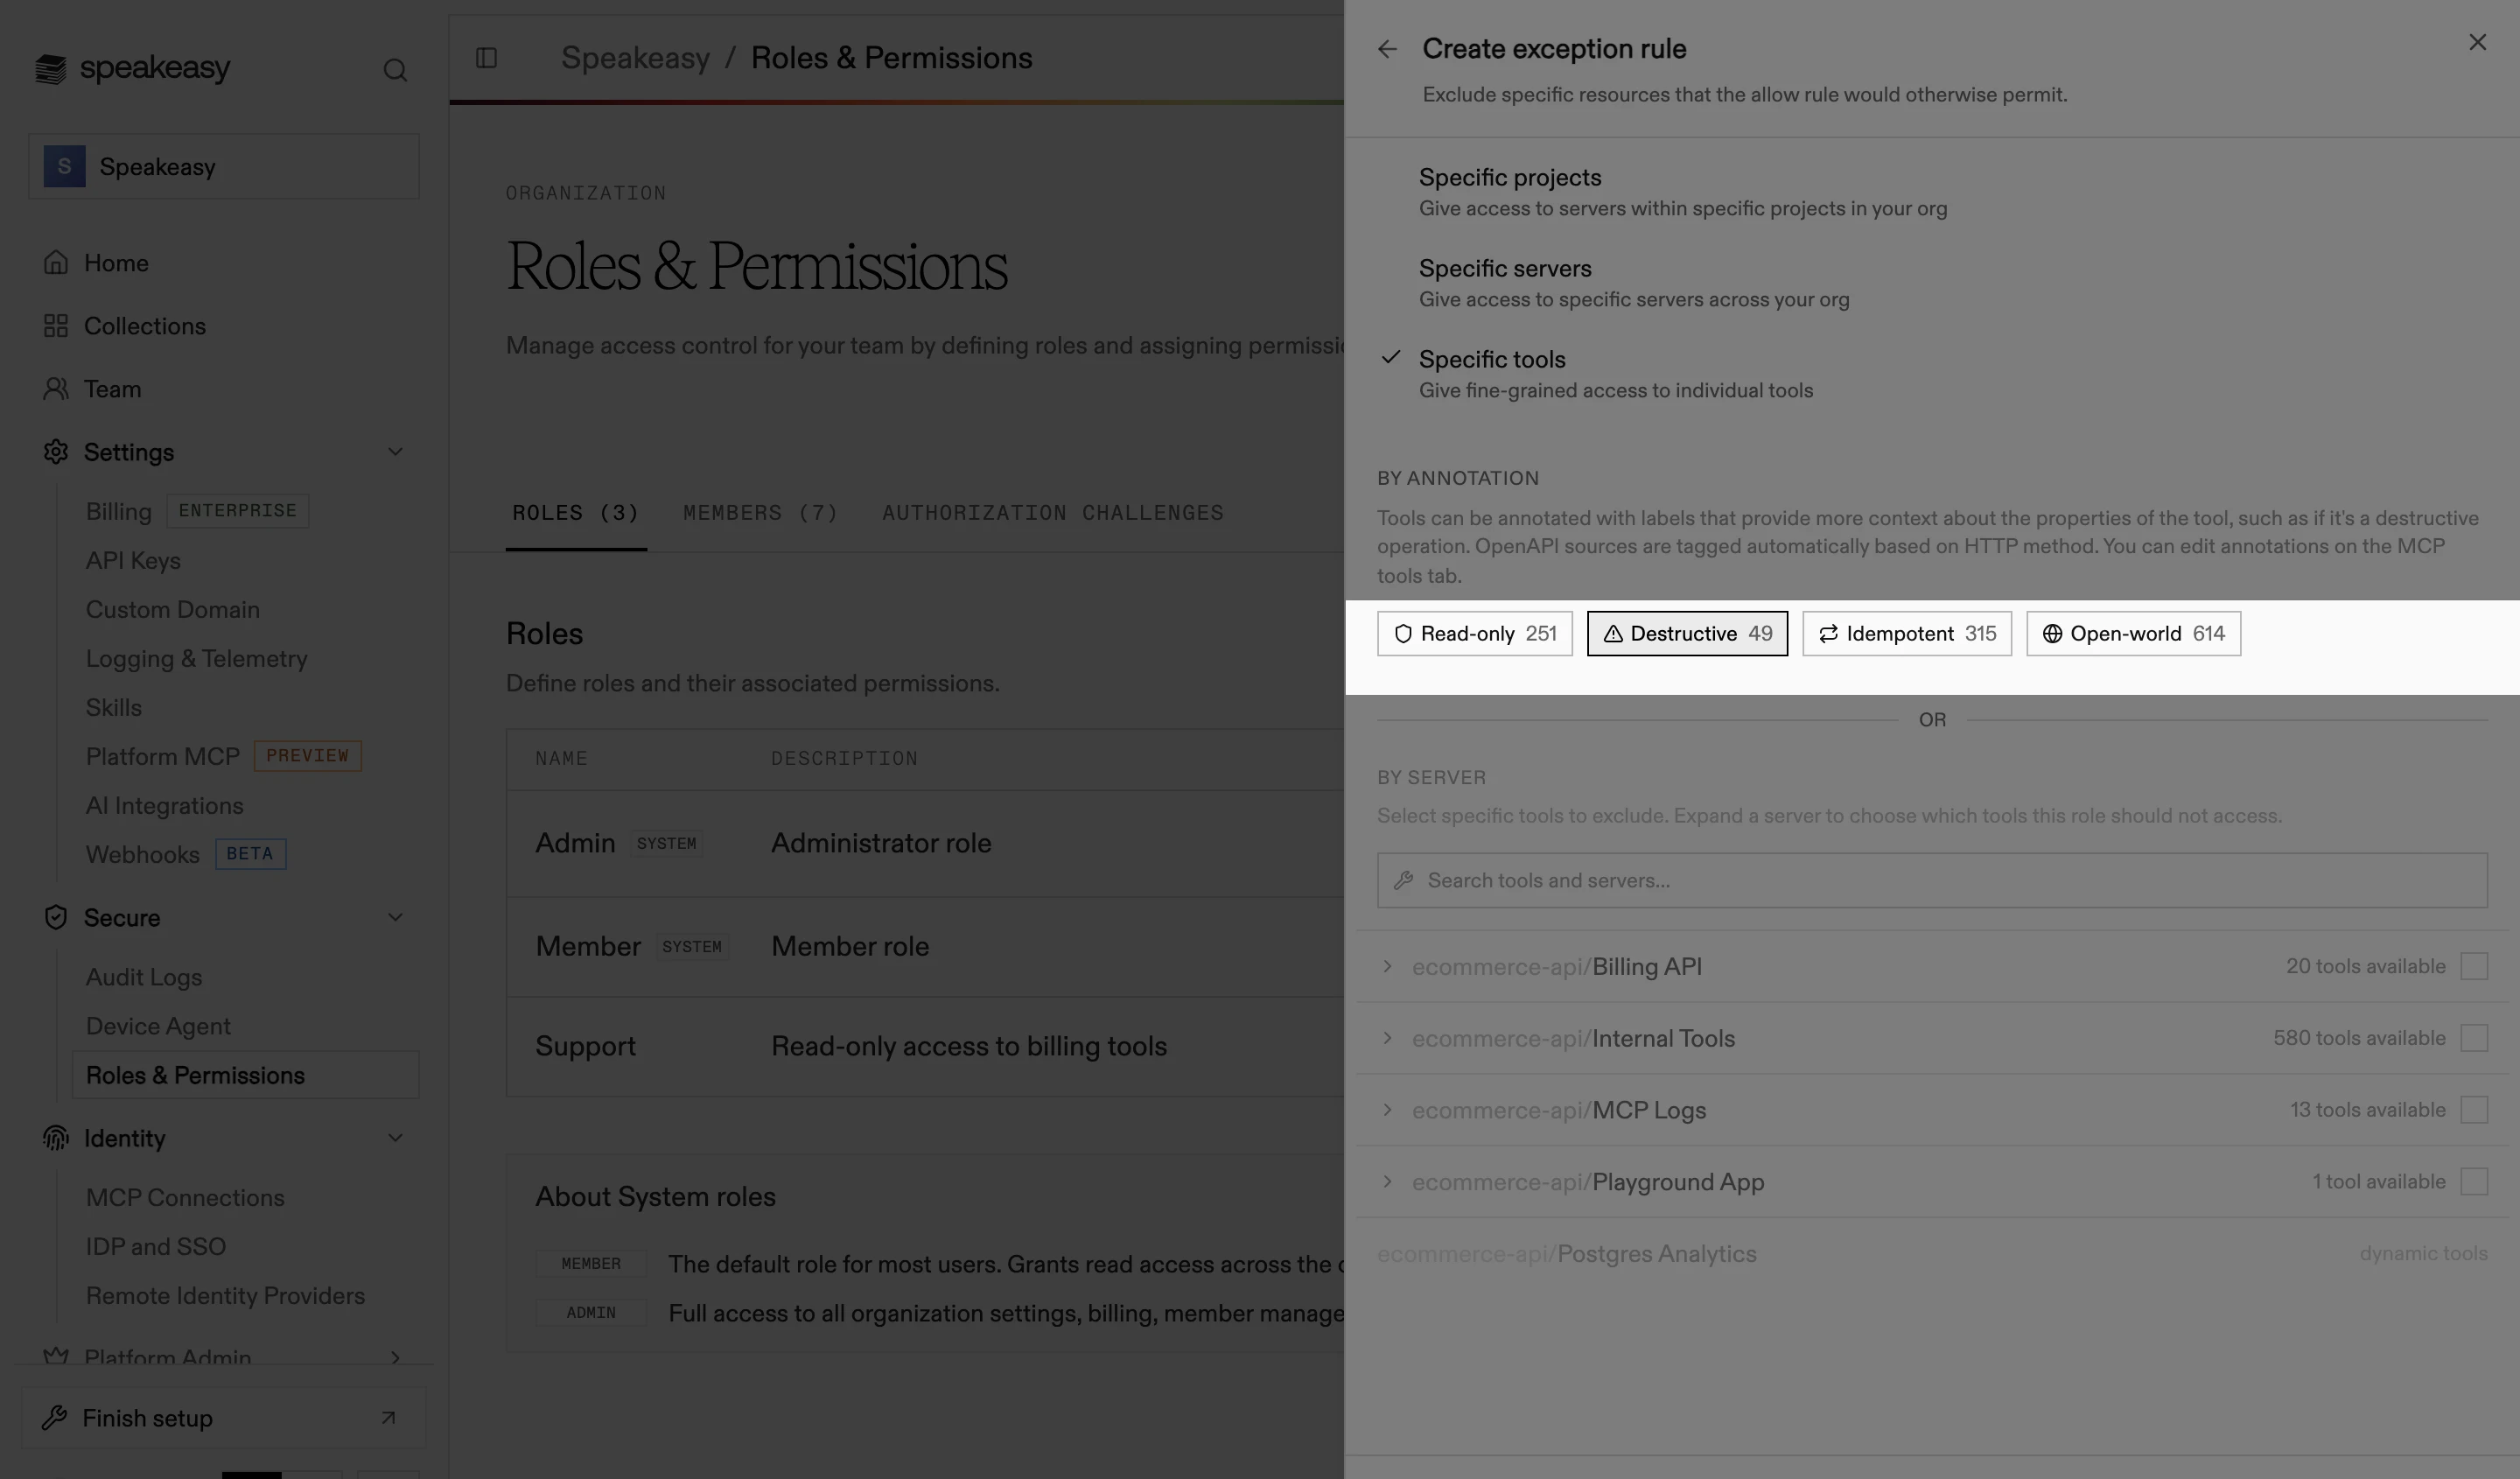Screen dimensions: 2520x1479
Task: Open the Skills page
Action: click(114, 707)
